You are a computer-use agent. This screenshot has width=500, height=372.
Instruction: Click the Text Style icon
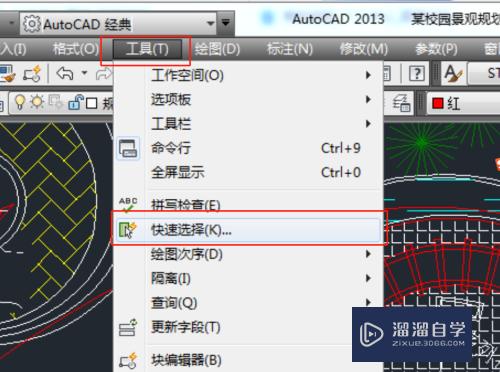pyautogui.click(x=453, y=73)
